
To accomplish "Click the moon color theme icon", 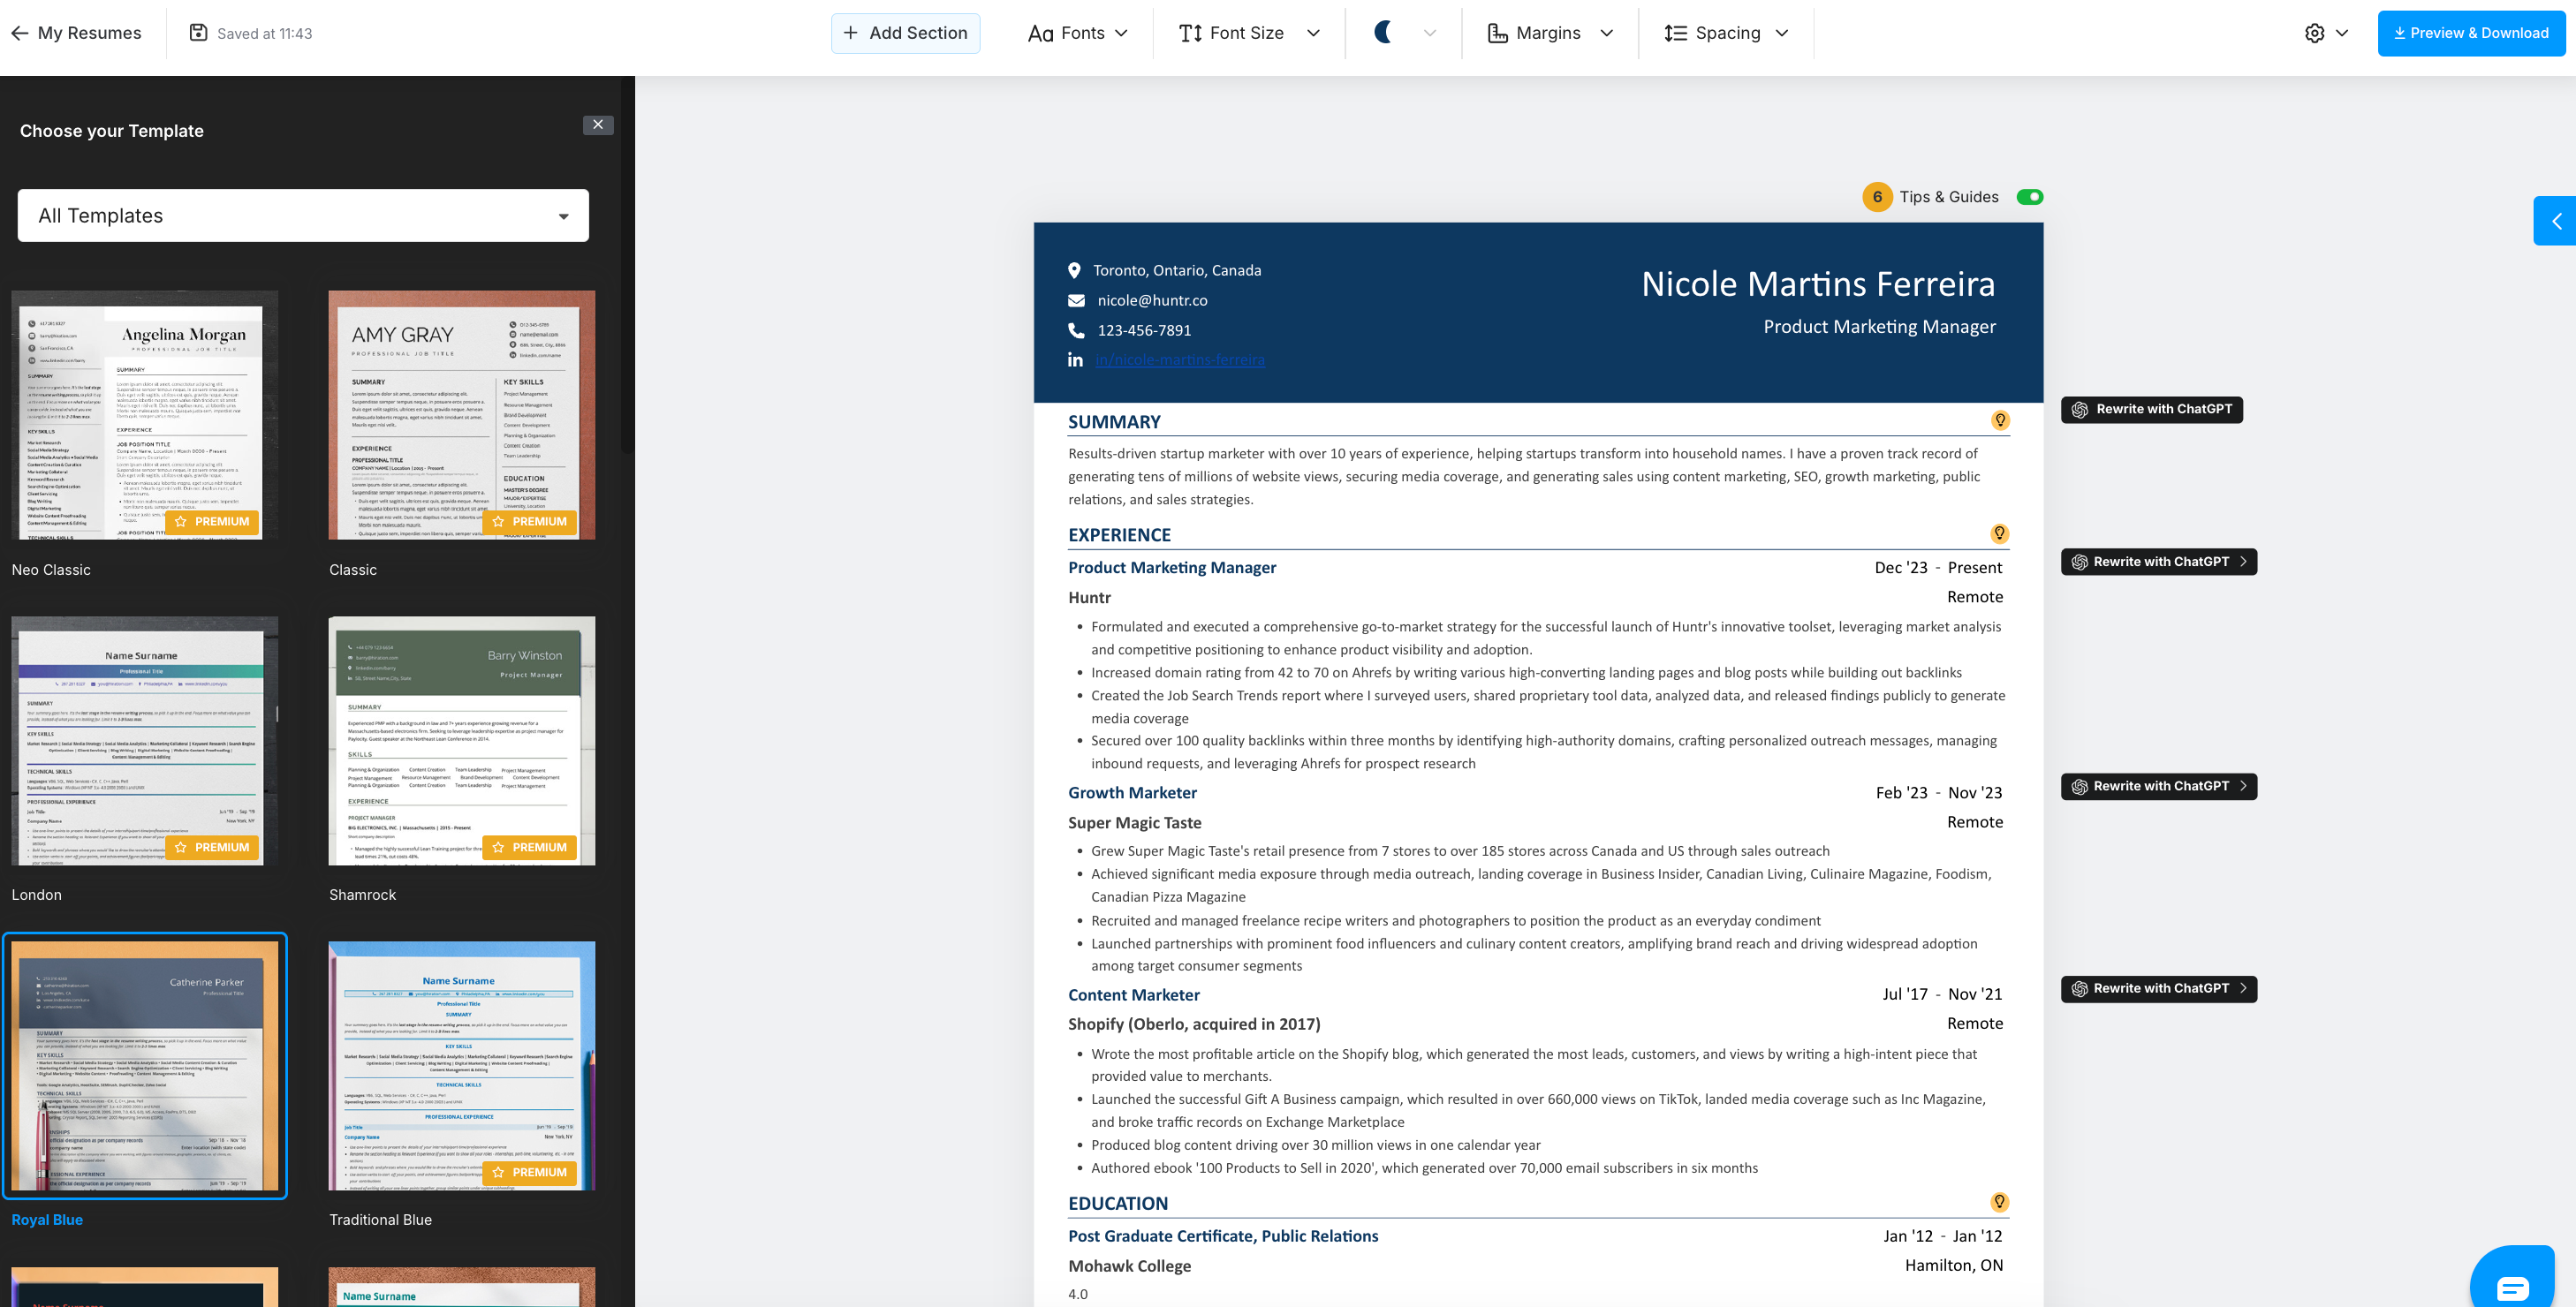I will 1383,33.
